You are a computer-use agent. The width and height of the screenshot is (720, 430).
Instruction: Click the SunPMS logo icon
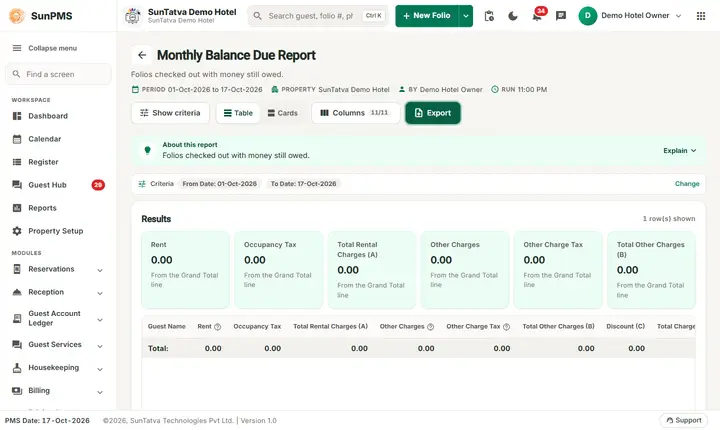[17, 16]
